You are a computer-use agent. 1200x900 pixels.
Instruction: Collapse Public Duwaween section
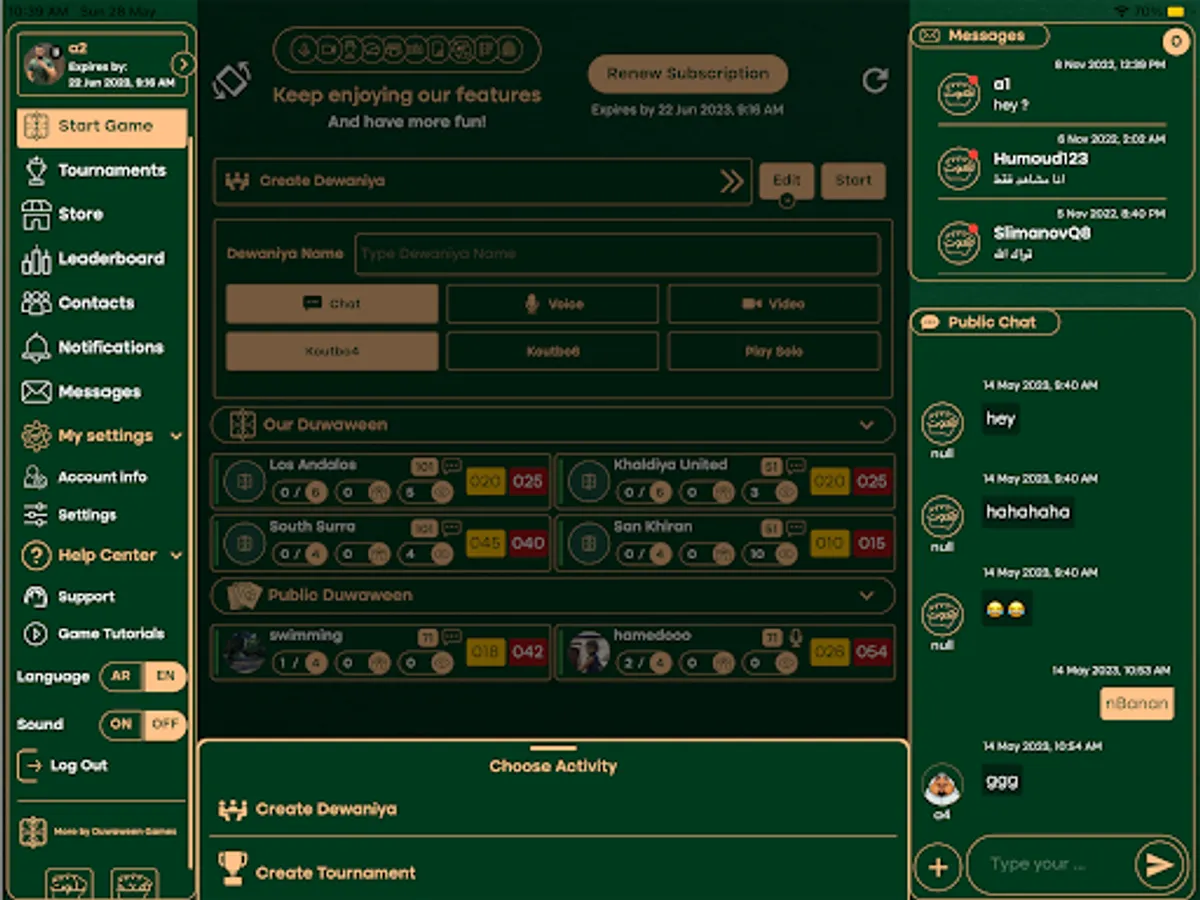(x=867, y=595)
